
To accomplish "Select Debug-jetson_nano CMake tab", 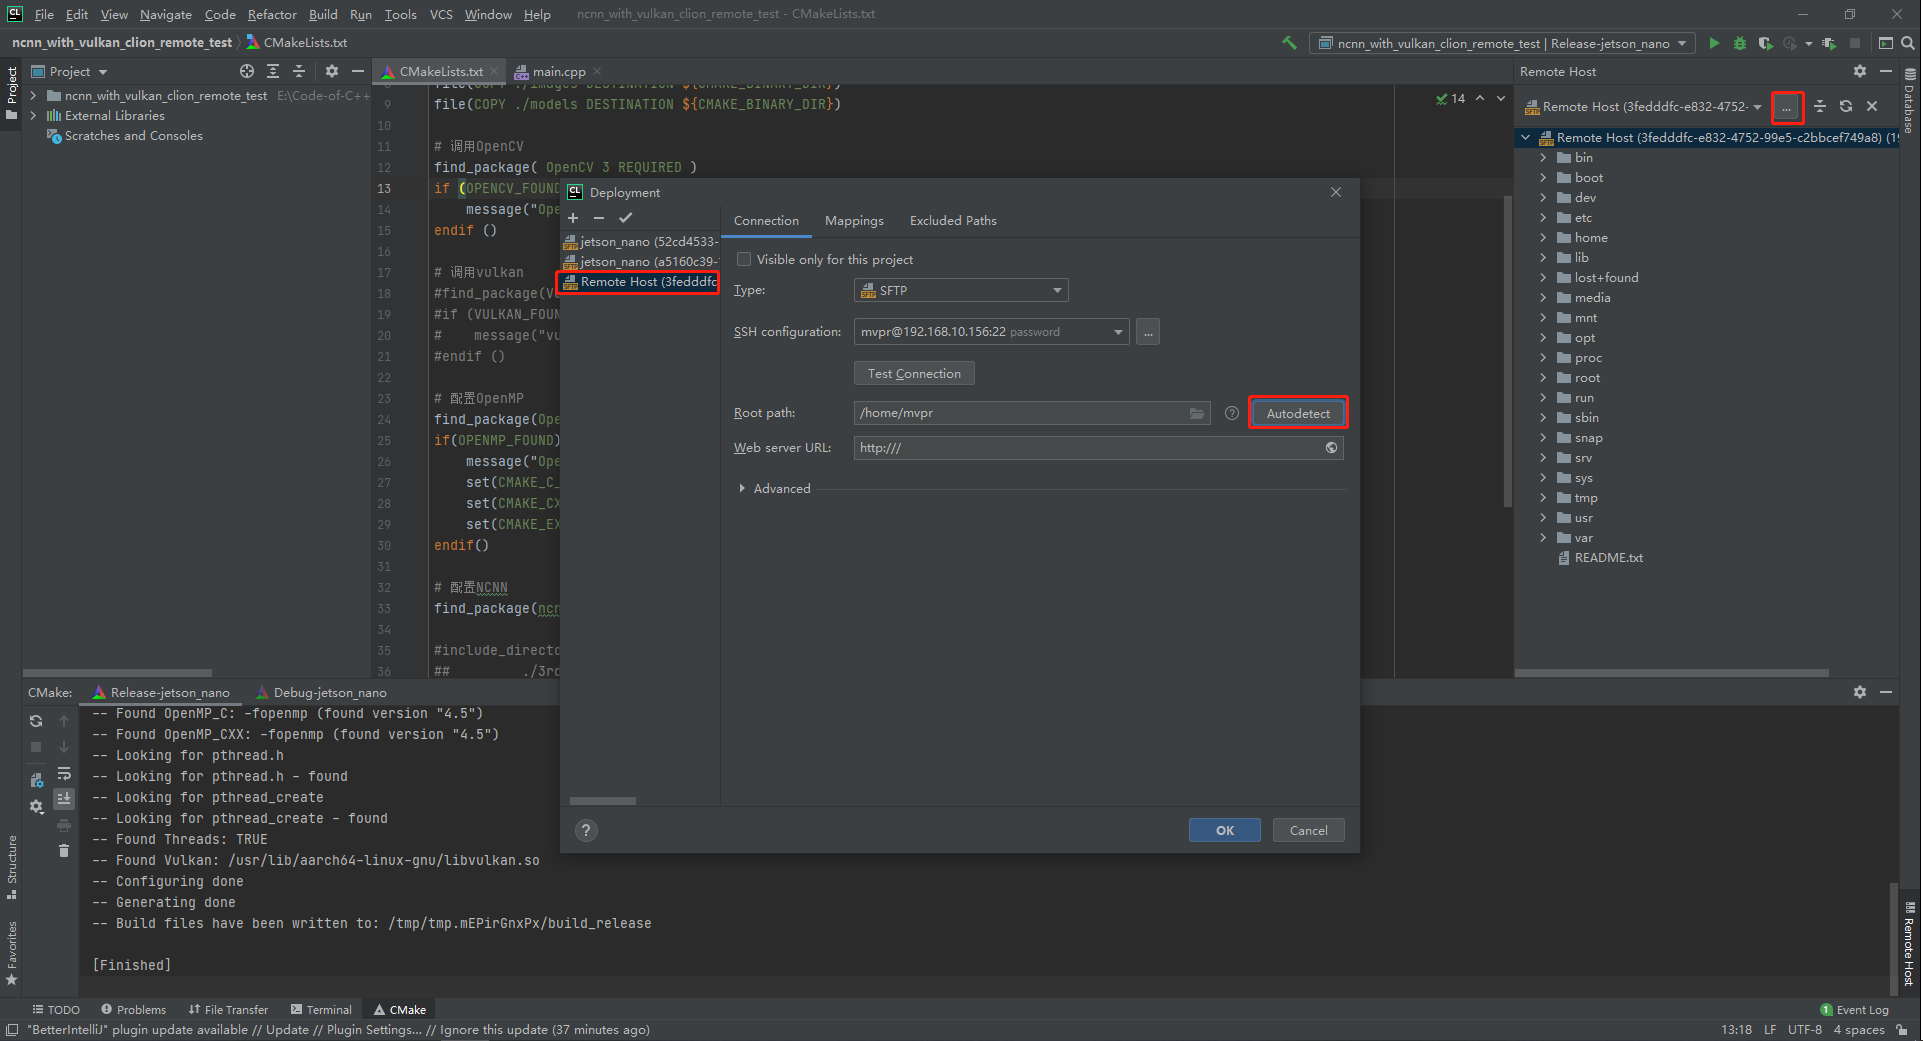I will point(320,692).
